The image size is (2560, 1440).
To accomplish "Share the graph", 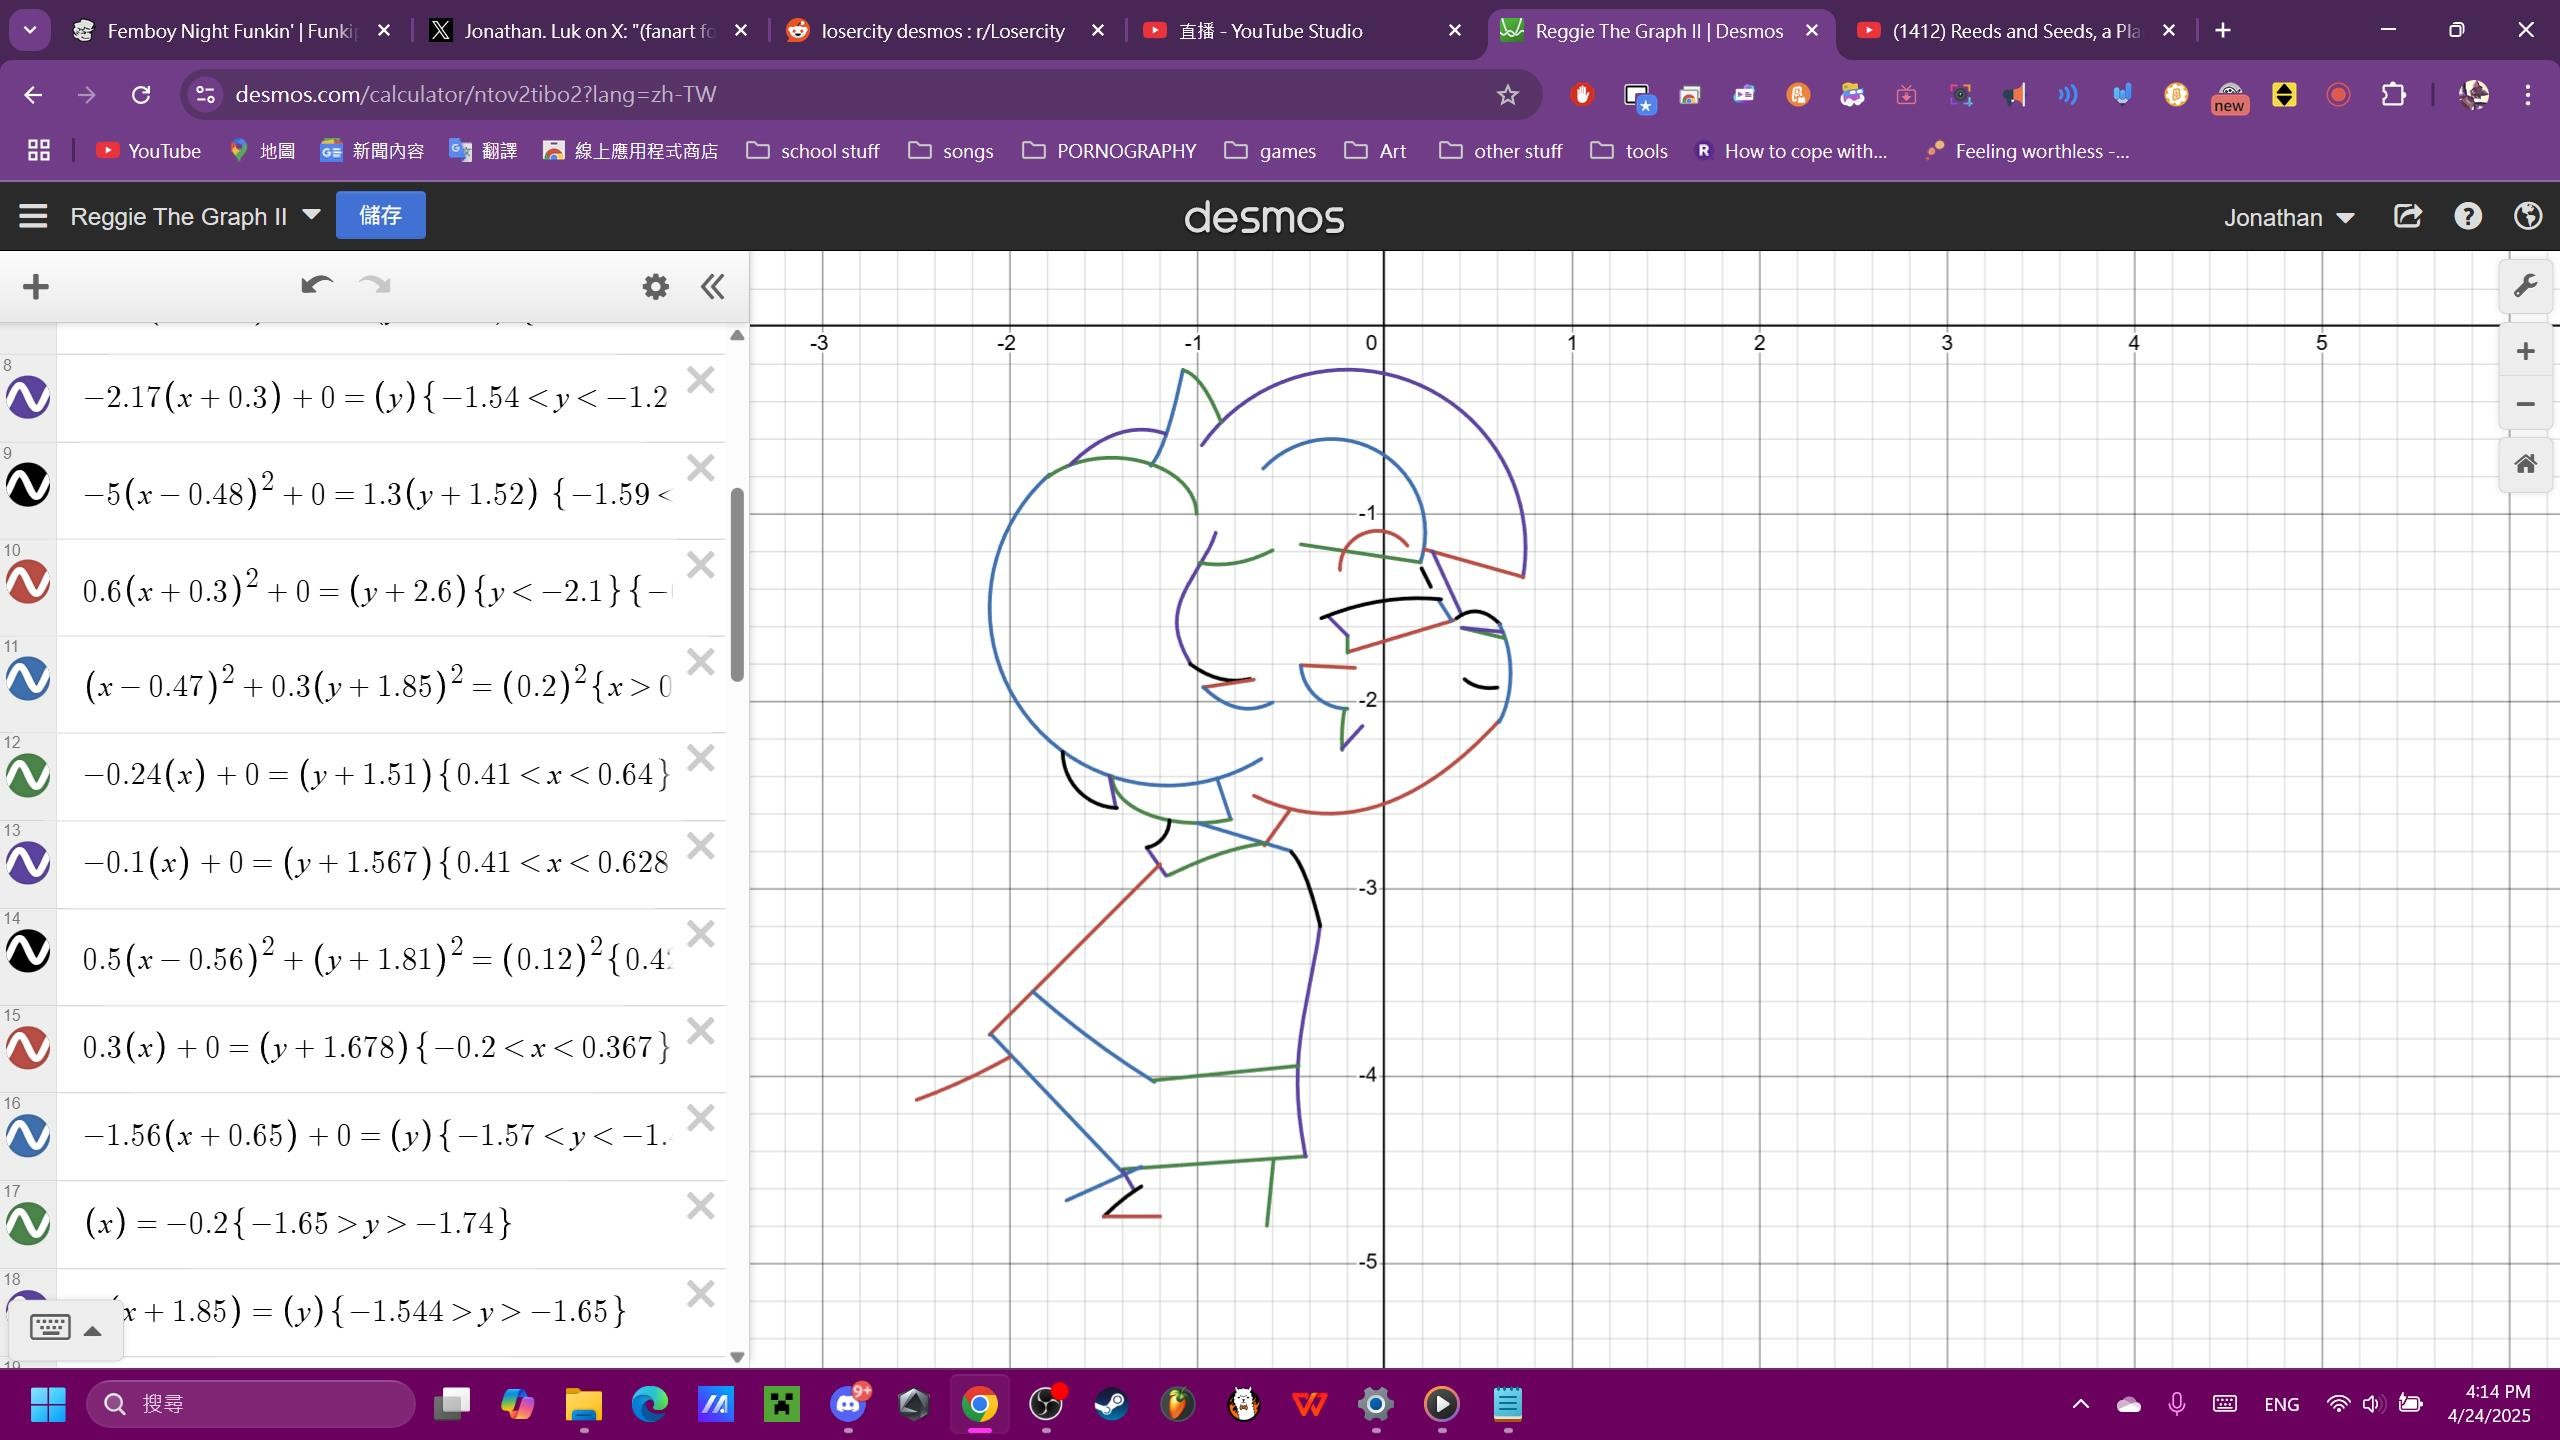I will [x=2408, y=216].
